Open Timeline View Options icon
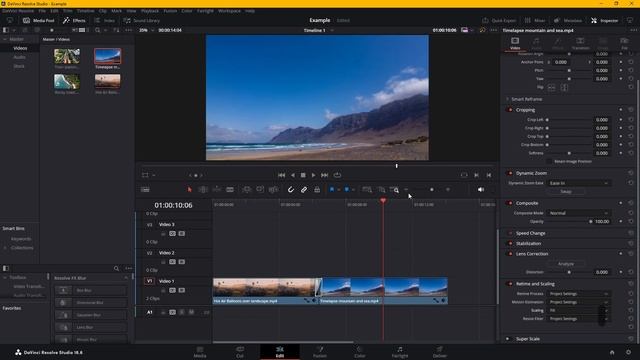This screenshot has width=640, height=360. click(x=145, y=189)
